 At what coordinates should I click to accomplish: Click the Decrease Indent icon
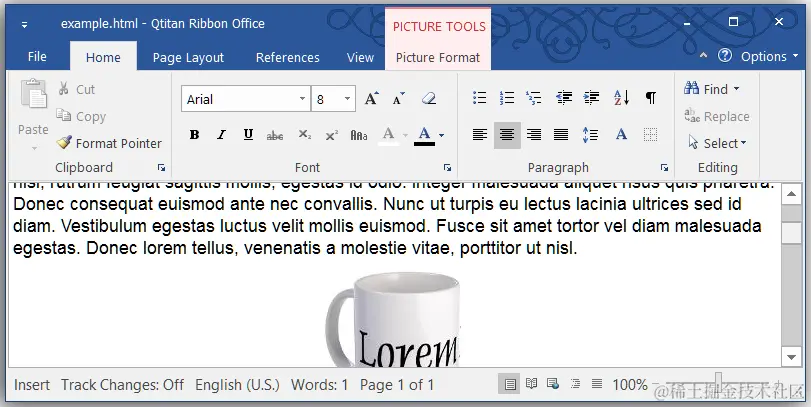click(564, 97)
